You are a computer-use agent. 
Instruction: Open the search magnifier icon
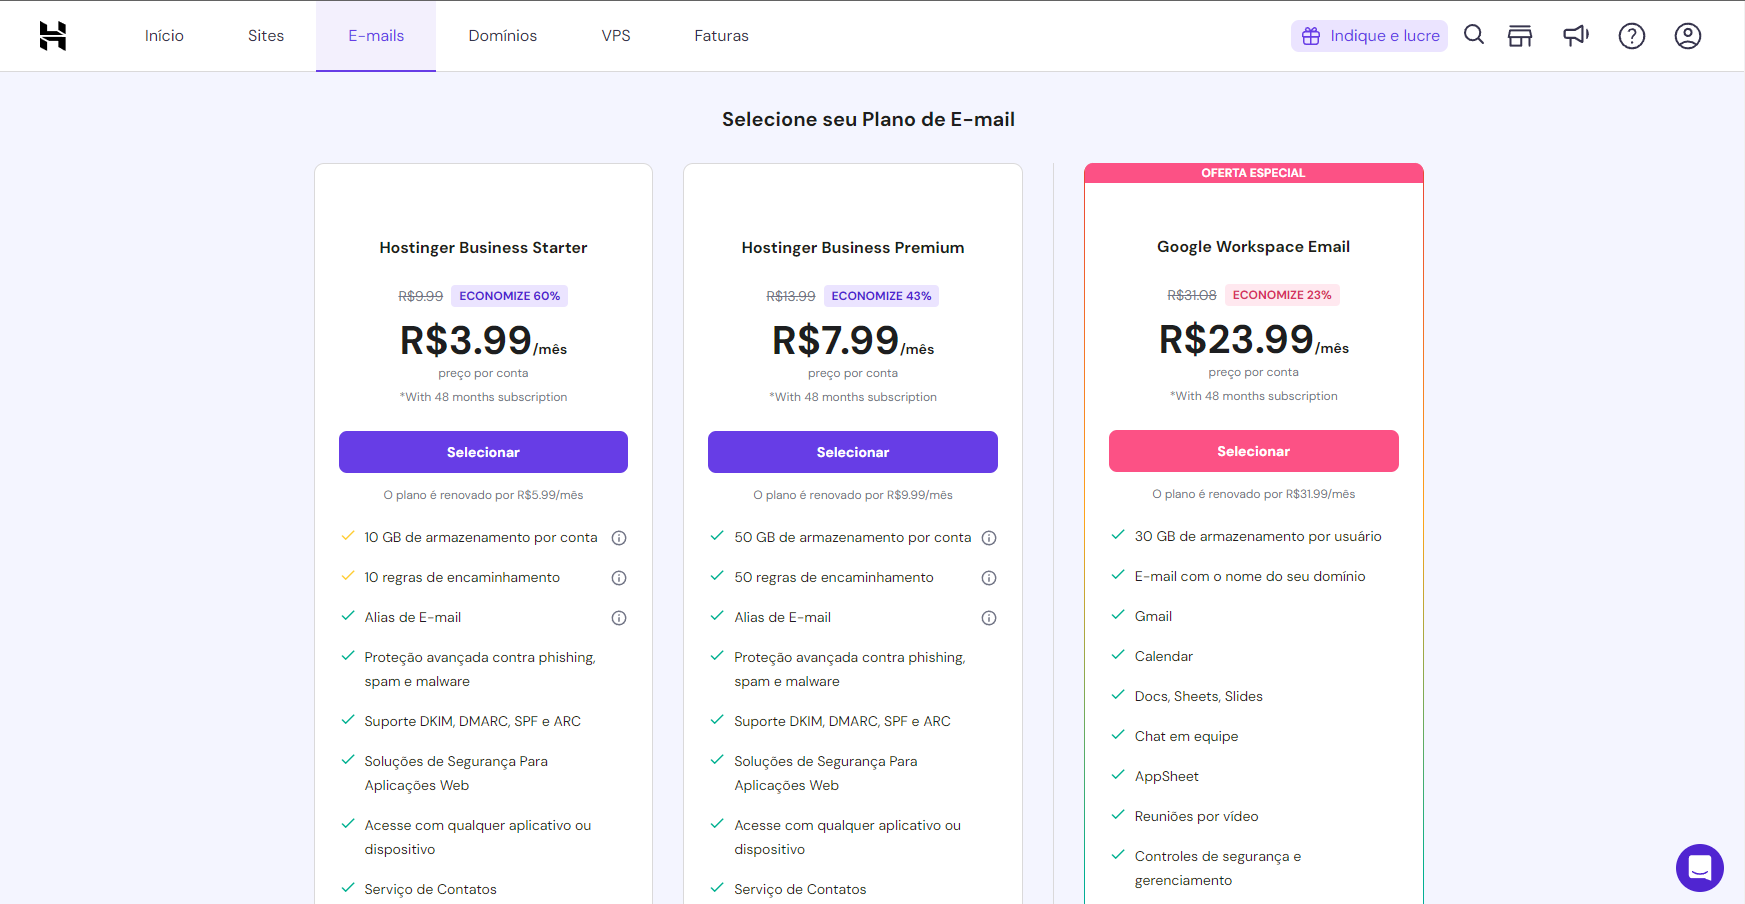pos(1473,35)
